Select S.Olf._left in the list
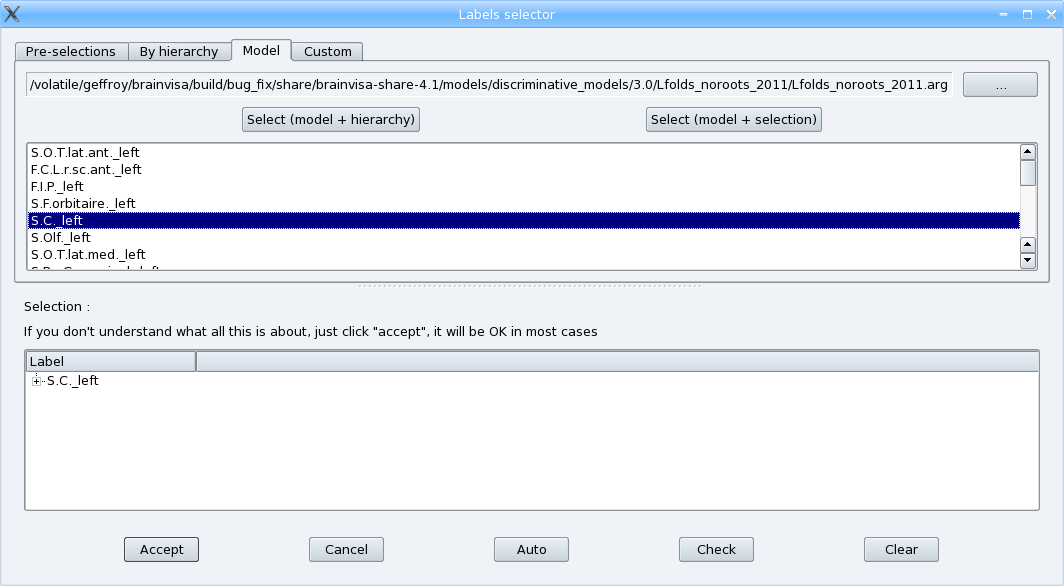Image resolution: width=1064 pixels, height=586 pixels. pos(61,238)
